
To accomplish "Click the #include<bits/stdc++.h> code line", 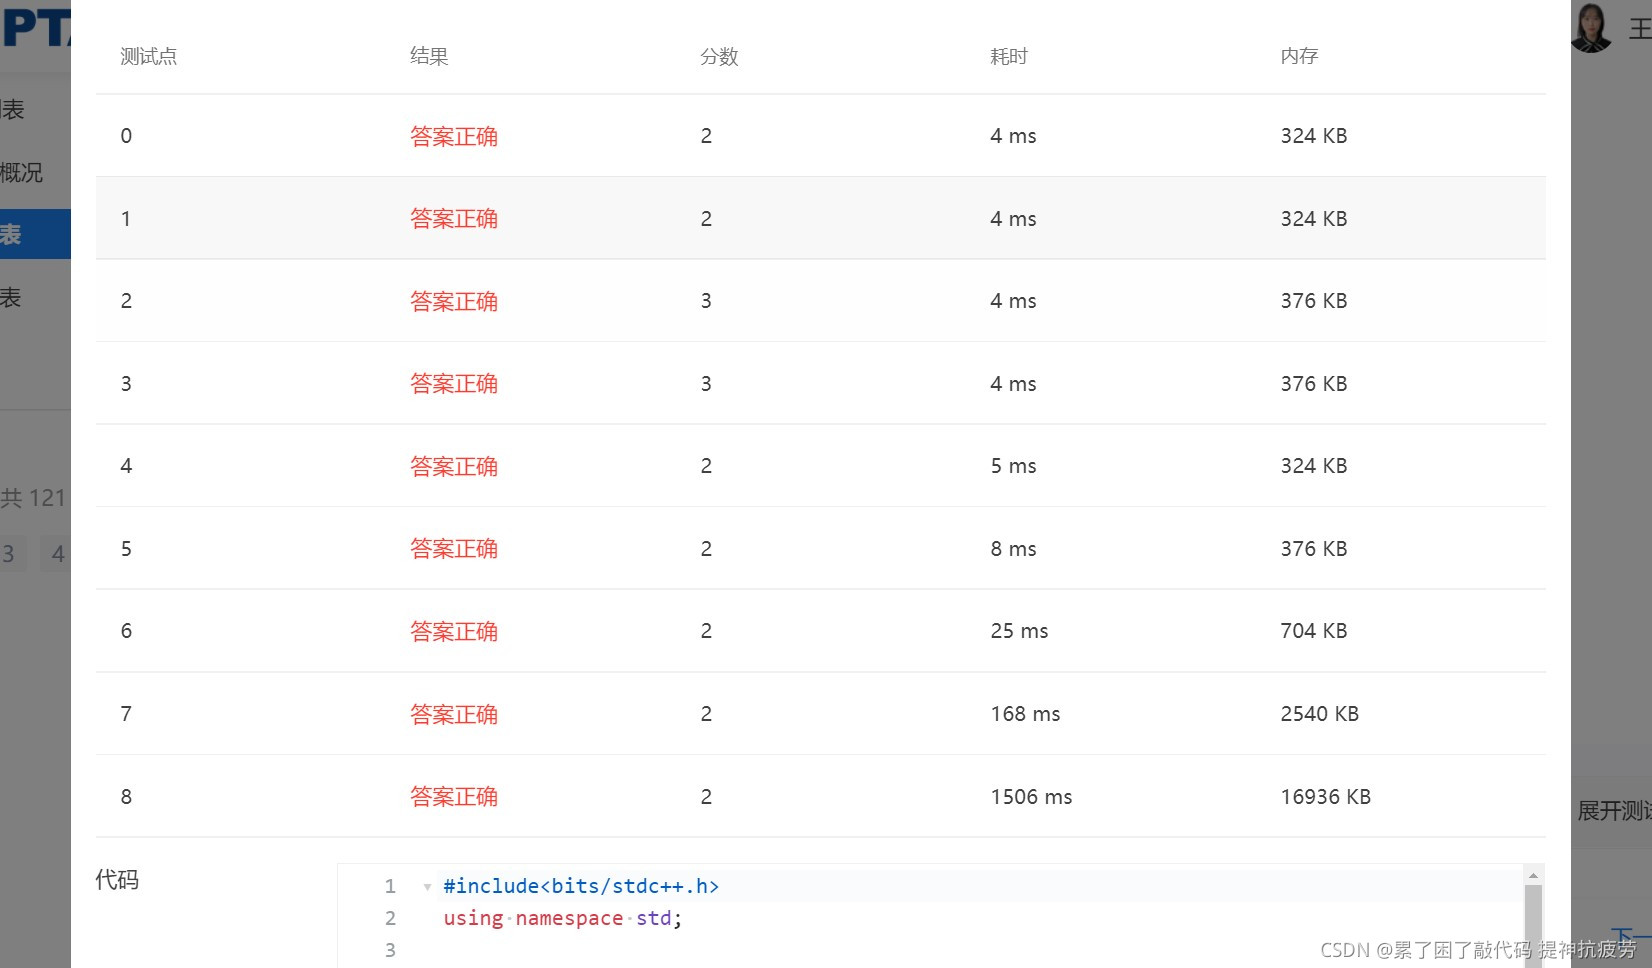I will pos(581,886).
